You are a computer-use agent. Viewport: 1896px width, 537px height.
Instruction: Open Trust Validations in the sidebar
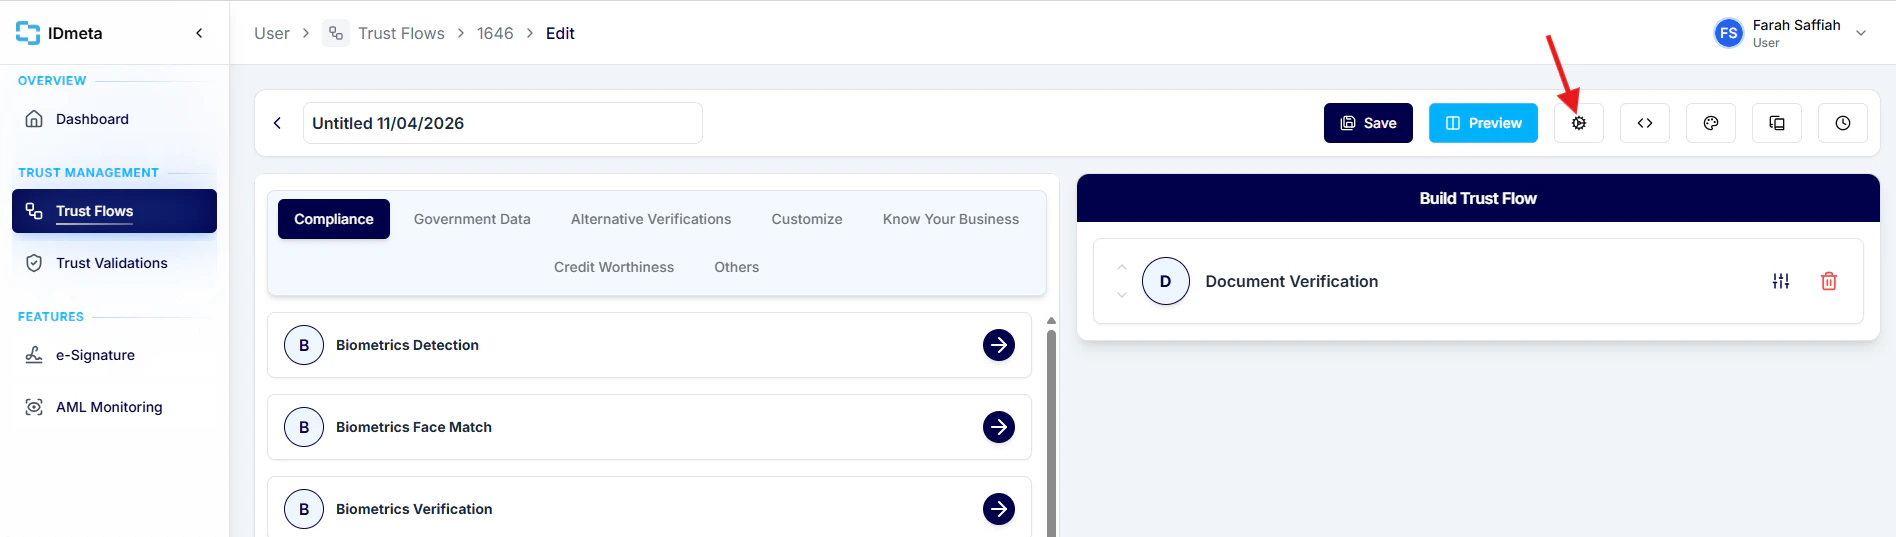tap(114, 263)
